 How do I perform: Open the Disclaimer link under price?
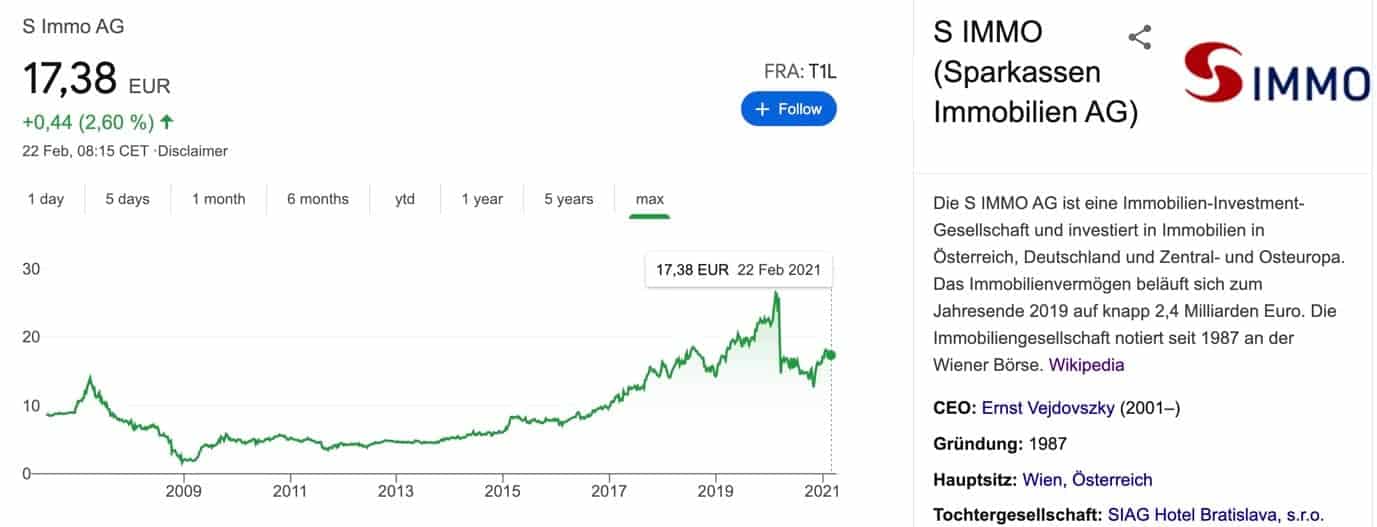(194, 151)
